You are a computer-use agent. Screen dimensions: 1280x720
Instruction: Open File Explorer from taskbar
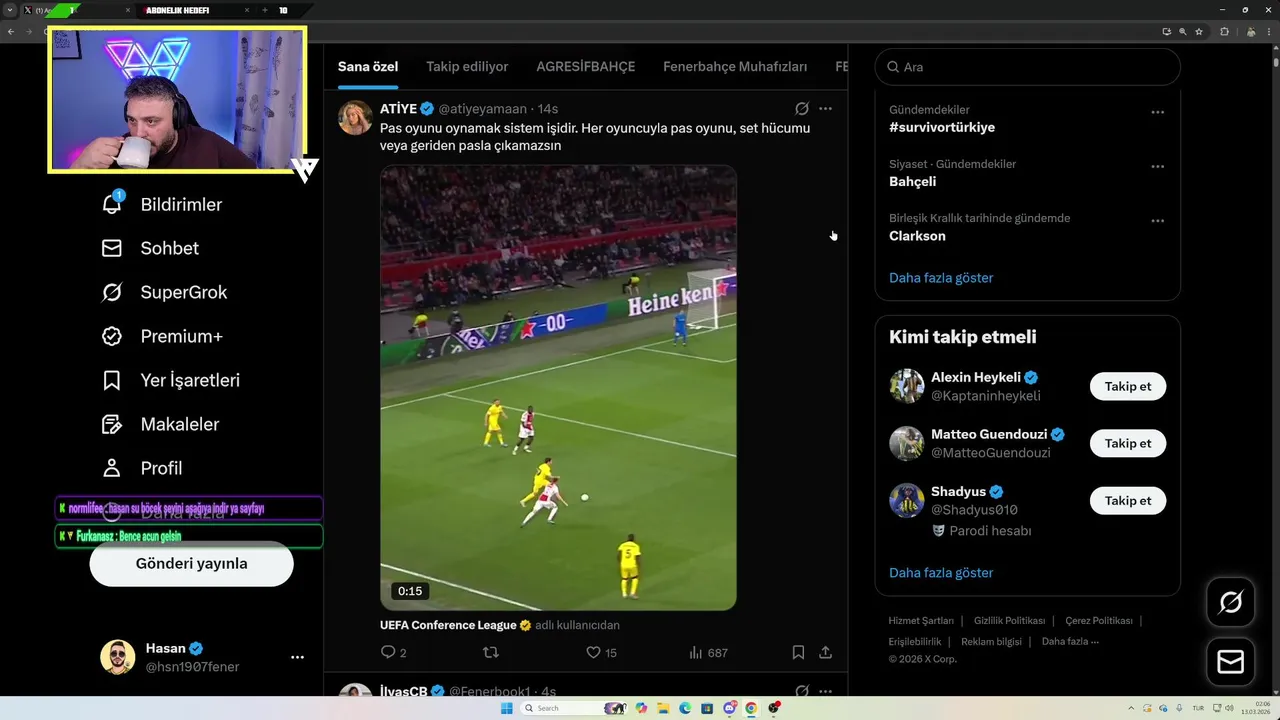[x=664, y=708]
